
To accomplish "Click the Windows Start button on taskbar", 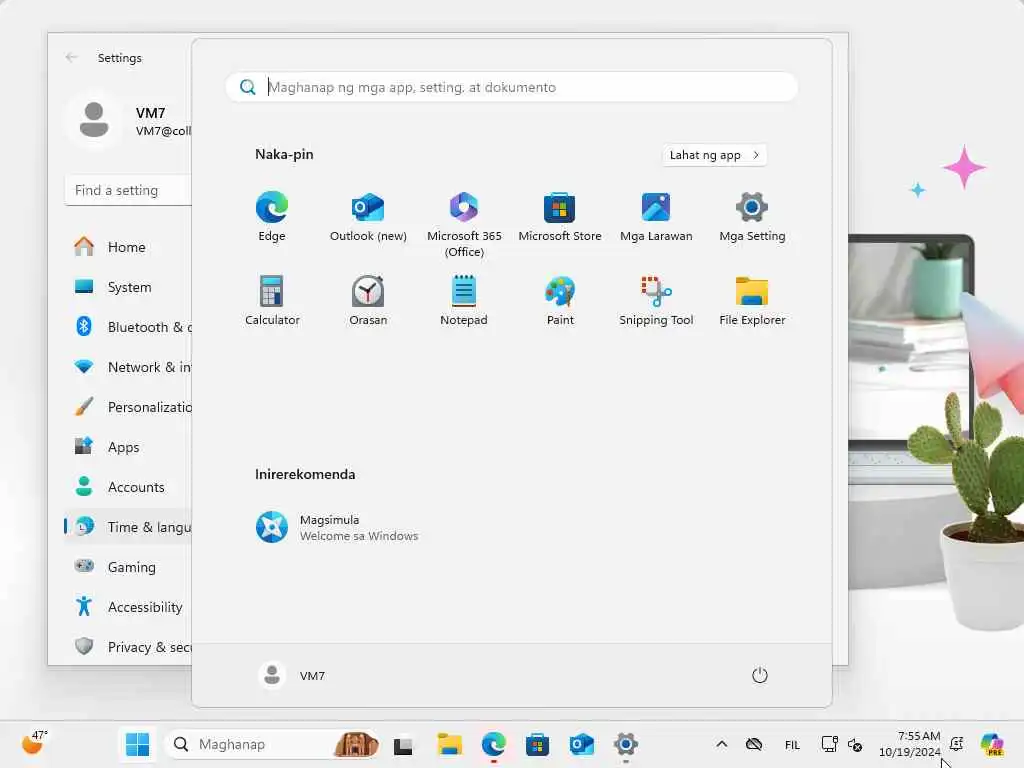I will 137,744.
